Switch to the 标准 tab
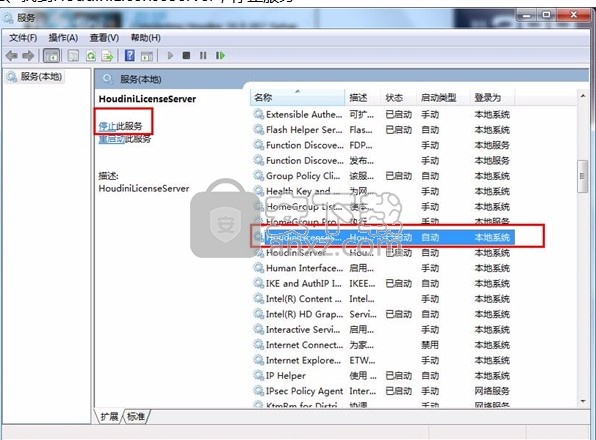This screenshot has width=596, height=440. pyautogui.click(x=136, y=416)
